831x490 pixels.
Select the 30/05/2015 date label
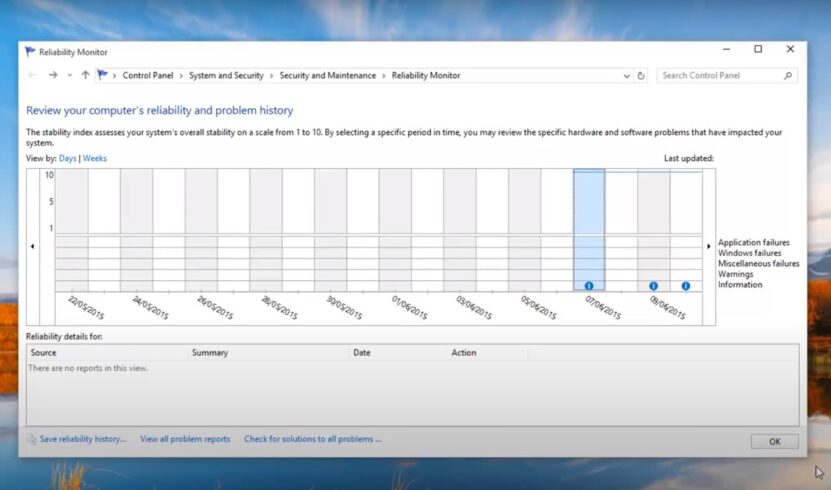[344, 307]
